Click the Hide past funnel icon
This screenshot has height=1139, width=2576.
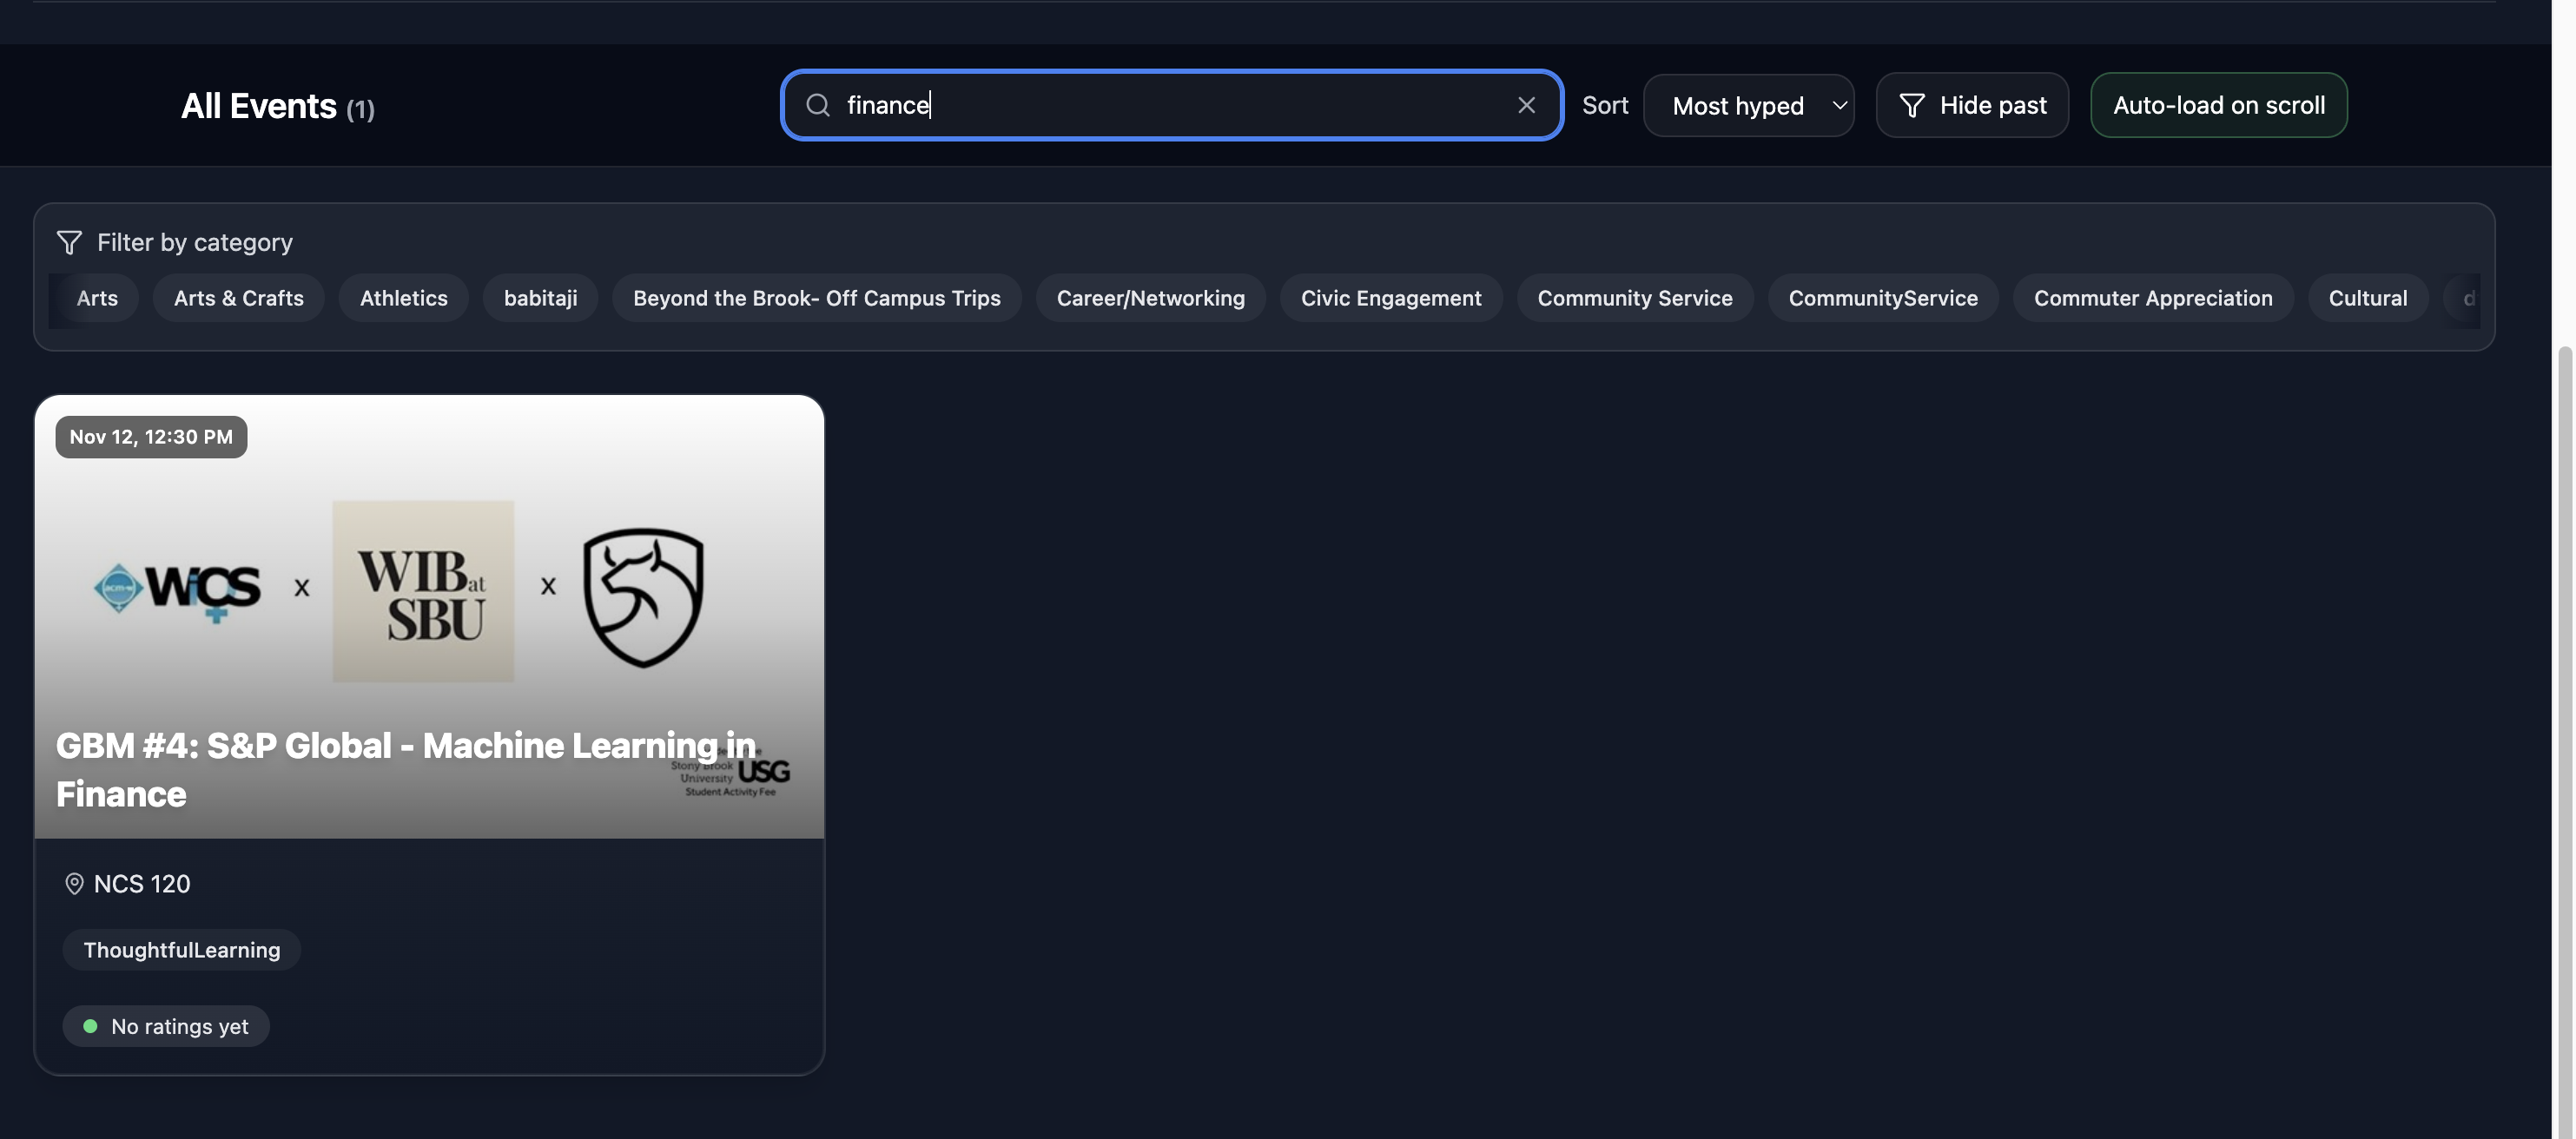(x=1911, y=105)
